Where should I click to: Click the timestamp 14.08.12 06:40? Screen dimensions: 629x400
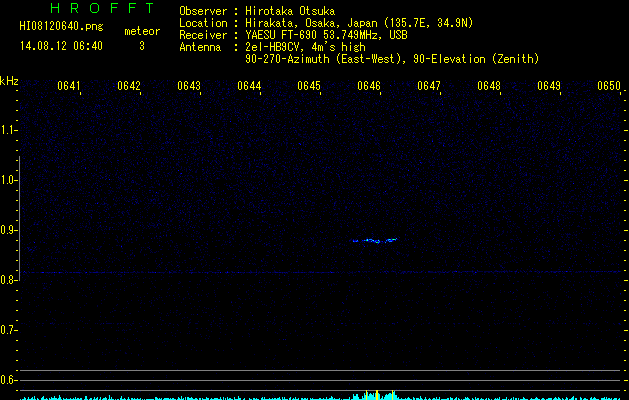(x=61, y=46)
